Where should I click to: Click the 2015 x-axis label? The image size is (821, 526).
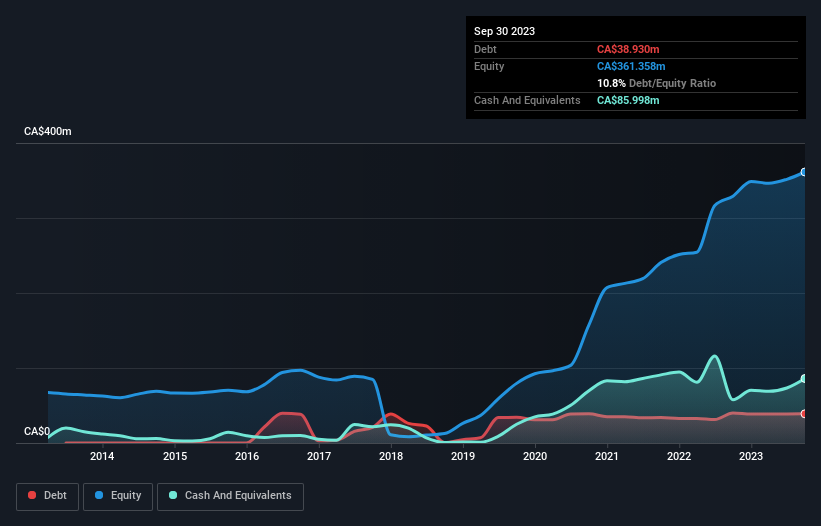(x=175, y=456)
